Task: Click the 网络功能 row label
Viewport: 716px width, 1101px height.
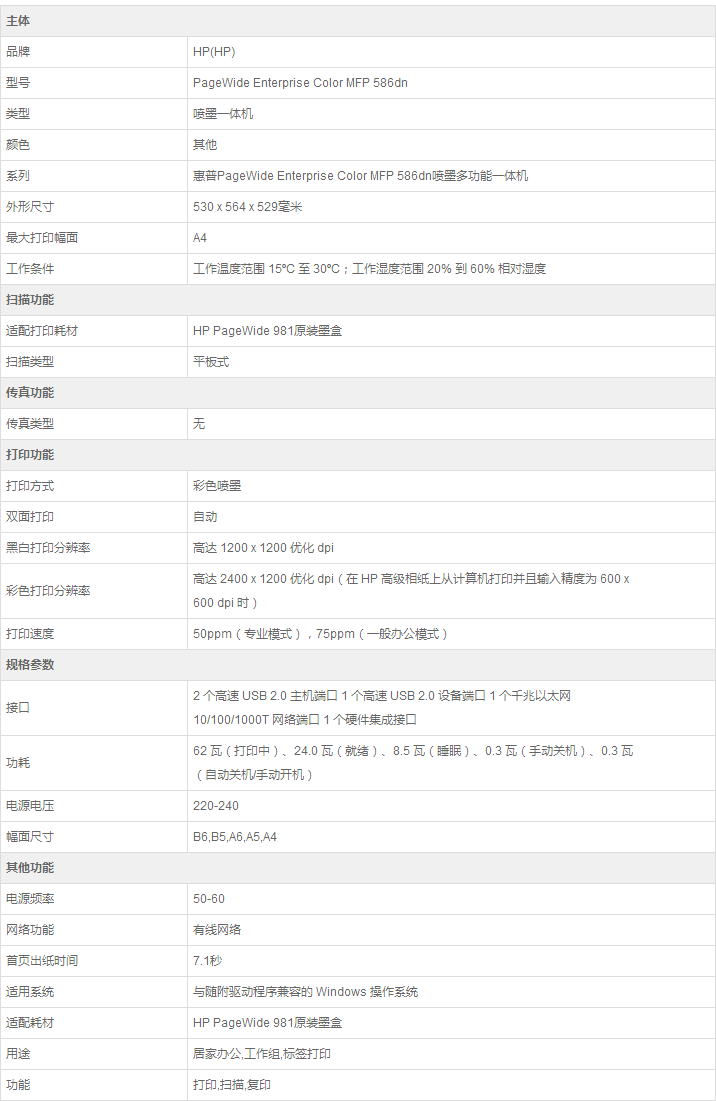Action: coord(29,930)
